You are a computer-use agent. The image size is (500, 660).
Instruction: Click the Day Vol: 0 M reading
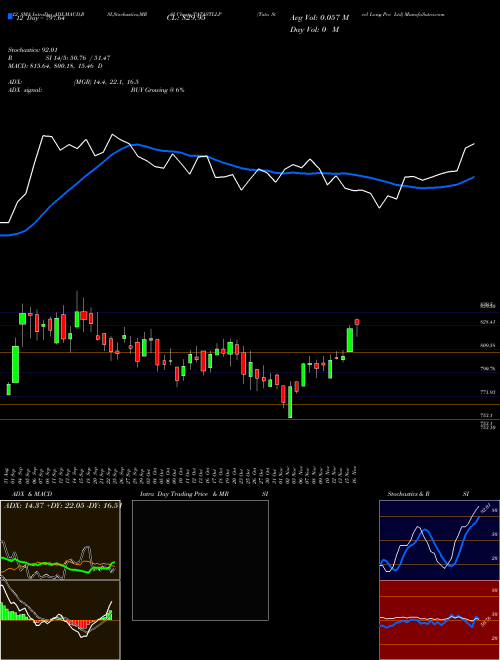[314, 29]
